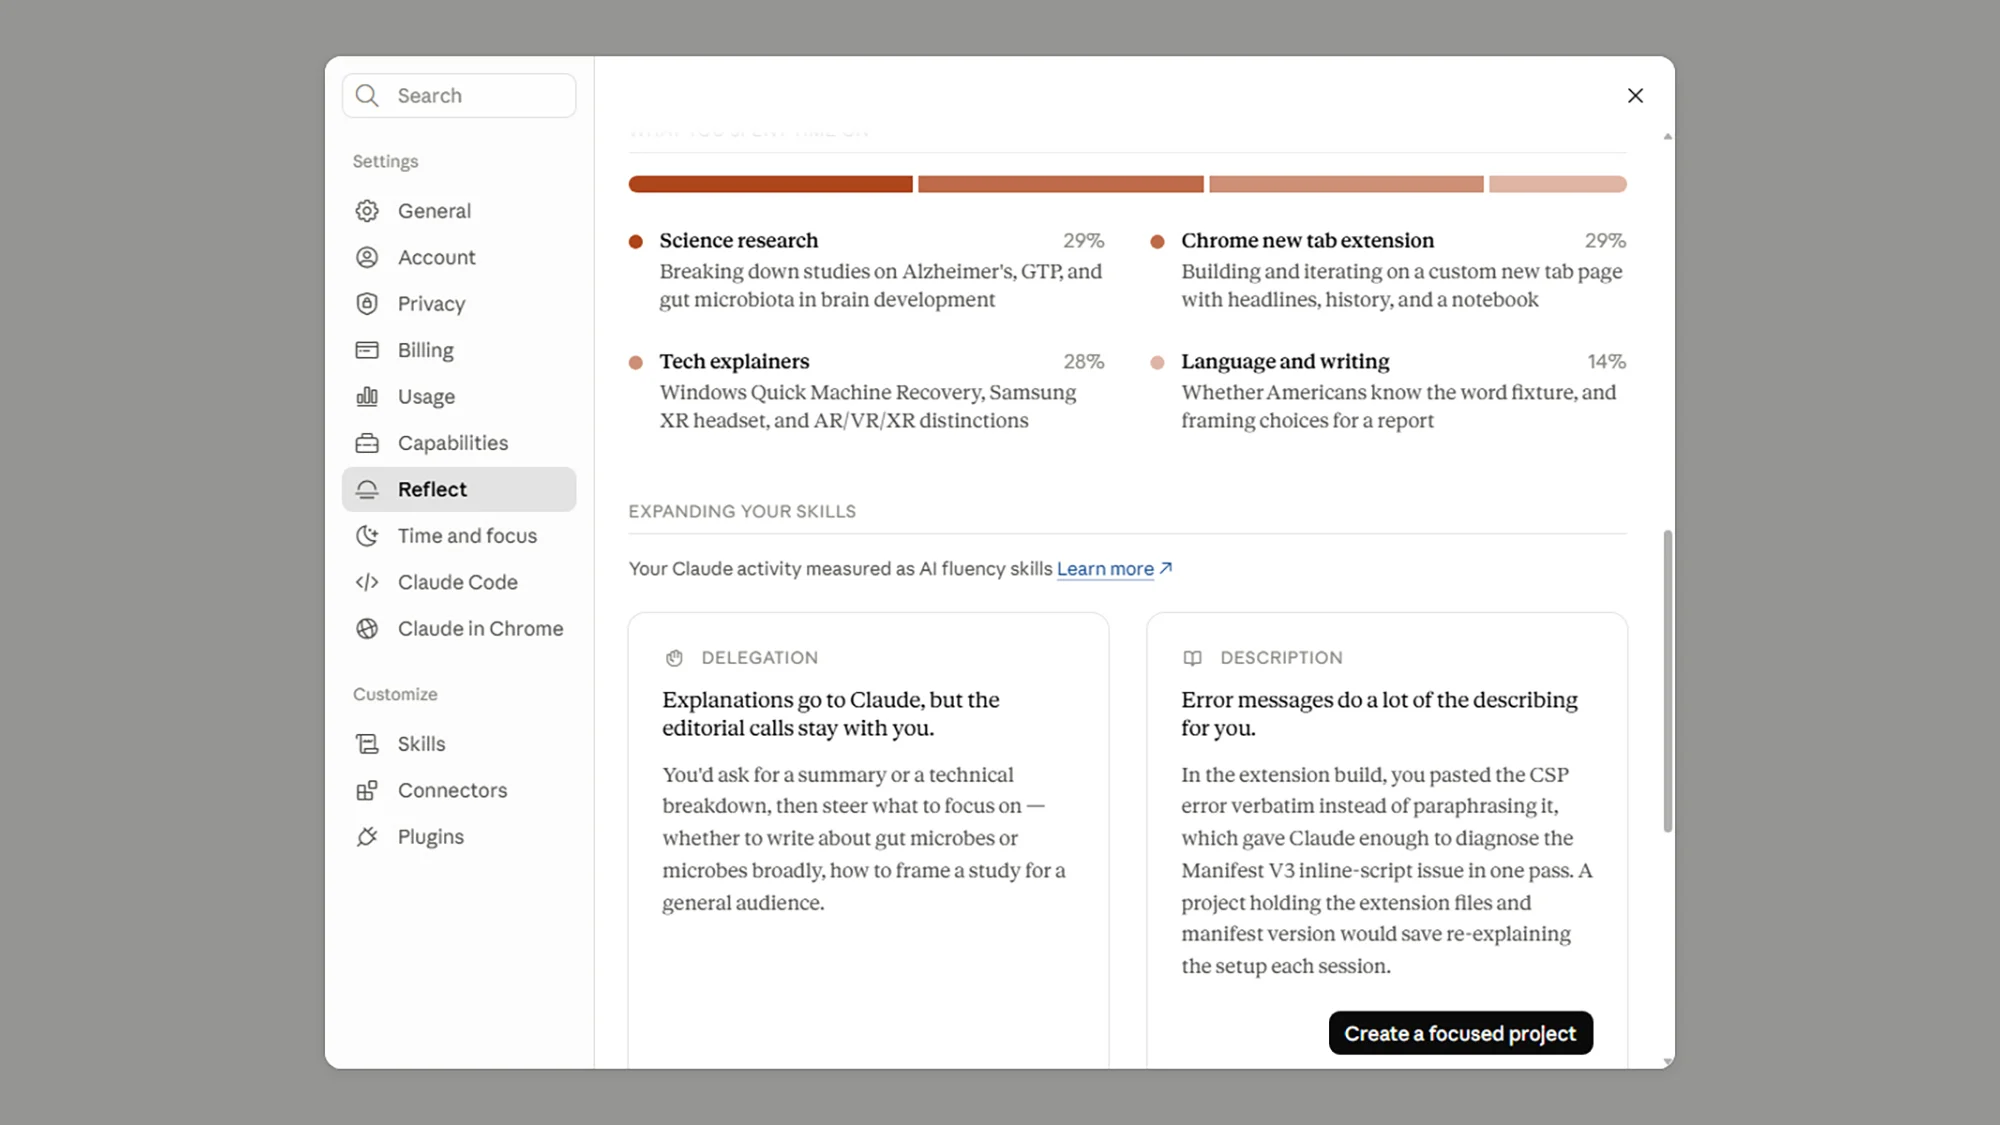Viewport: 2000px width, 1125px height.
Task: Click the Science research category dot
Action: (635, 241)
